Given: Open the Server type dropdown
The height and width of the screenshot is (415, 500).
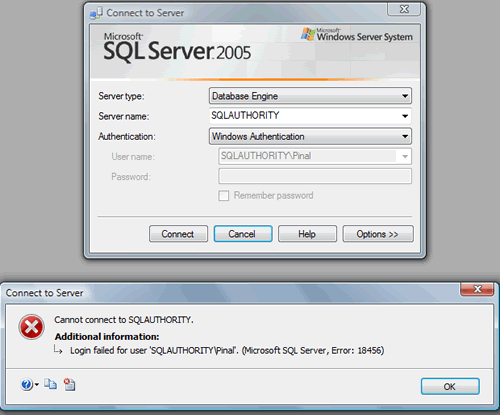Looking at the screenshot, I should [310, 96].
